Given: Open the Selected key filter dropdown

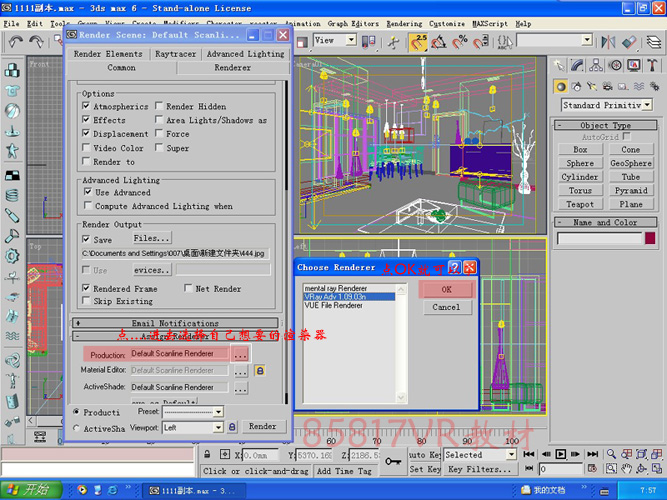Looking at the screenshot, I should tap(511, 454).
